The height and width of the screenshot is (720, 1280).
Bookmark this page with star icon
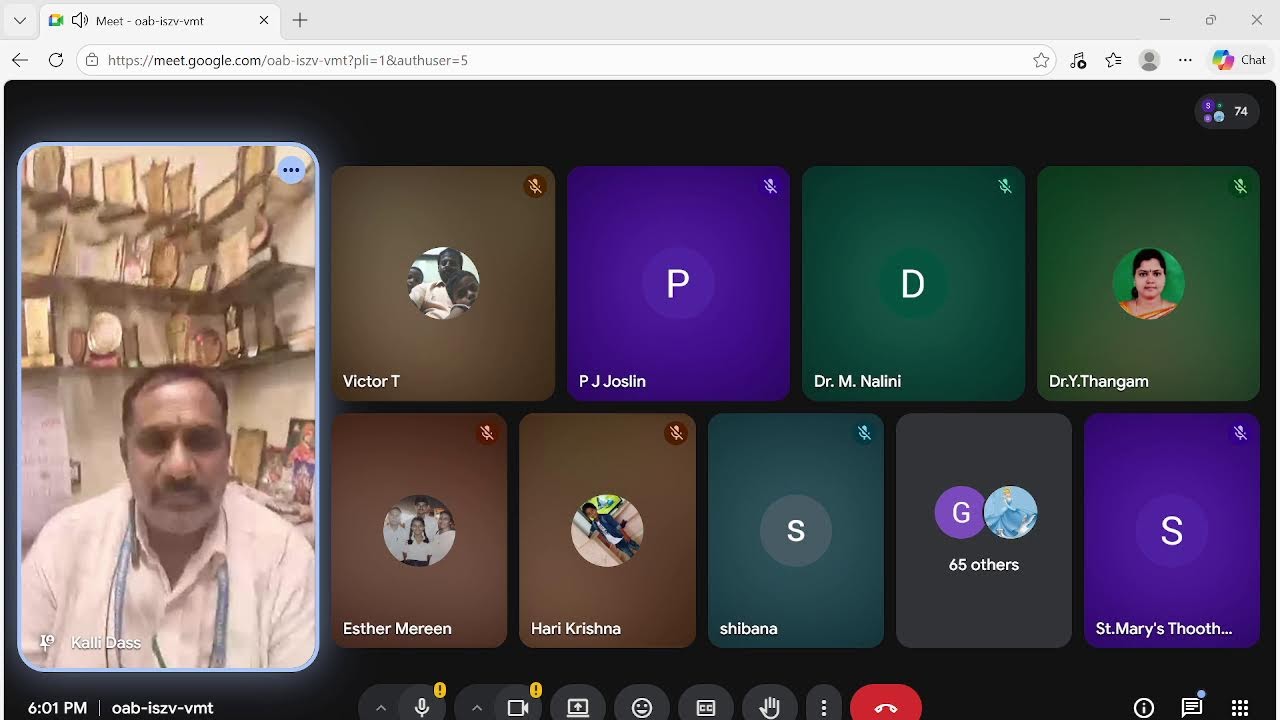click(x=1041, y=60)
